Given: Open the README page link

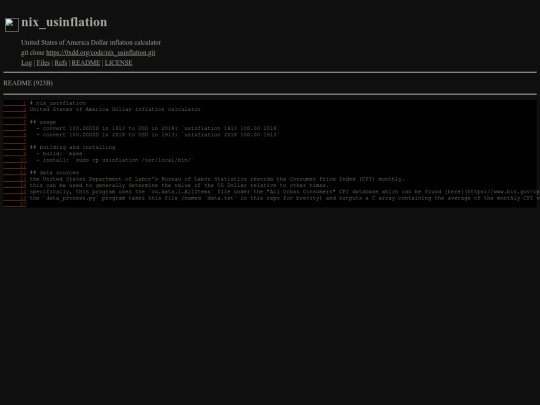Looking at the screenshot, I should [x=86, y=63].
